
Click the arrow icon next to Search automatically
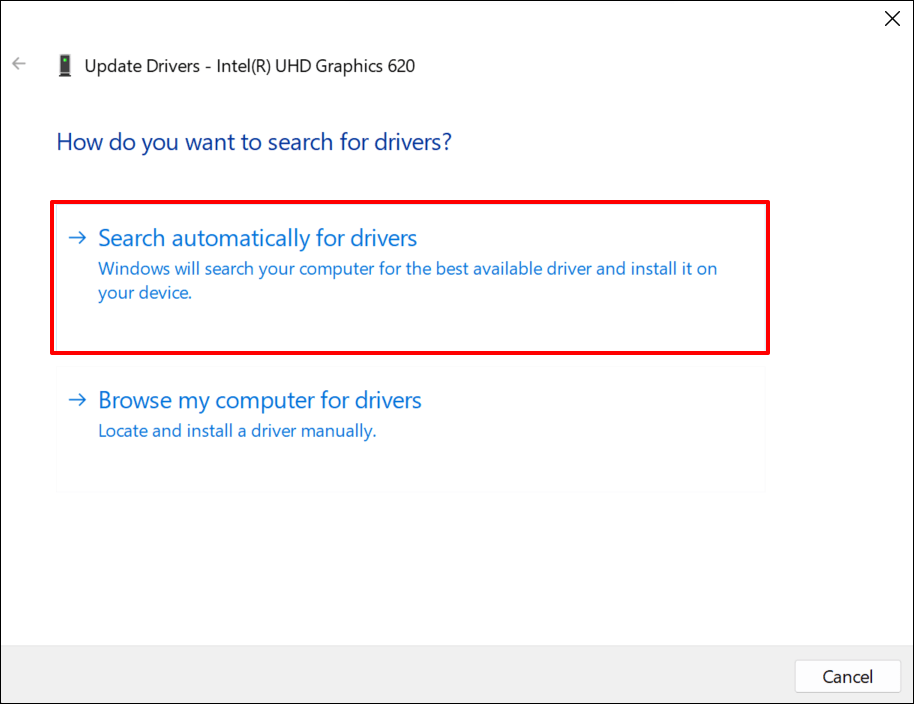(77, 238)
